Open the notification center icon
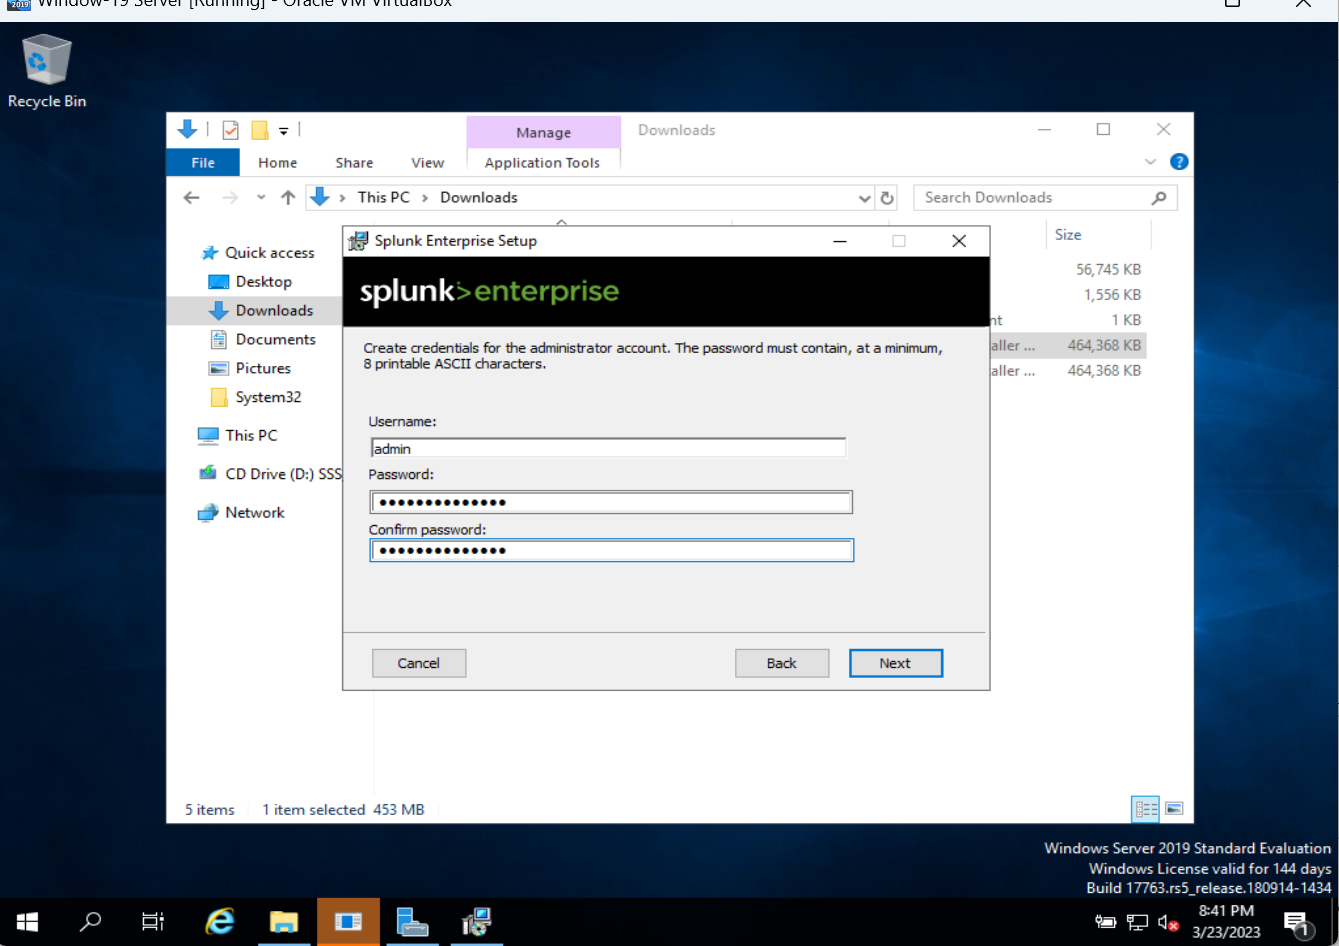The width and height of the screenshot is (1339, 946). pos(1297,922)
